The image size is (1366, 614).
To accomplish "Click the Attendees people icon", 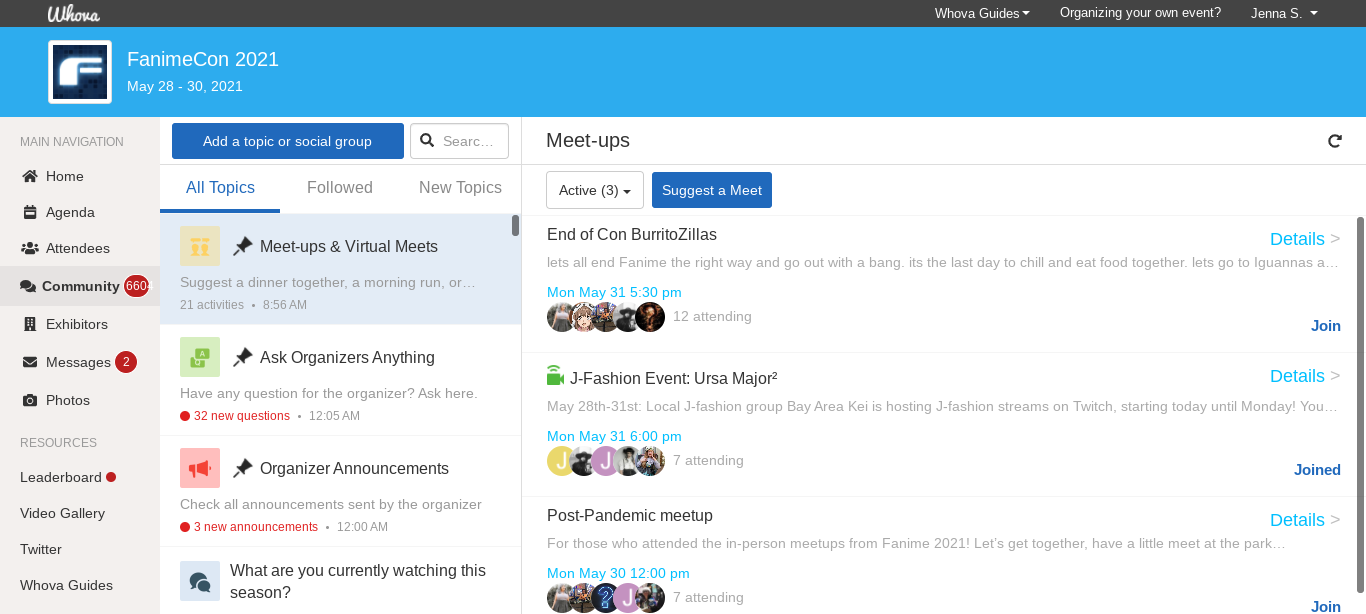I will point(30,248).
